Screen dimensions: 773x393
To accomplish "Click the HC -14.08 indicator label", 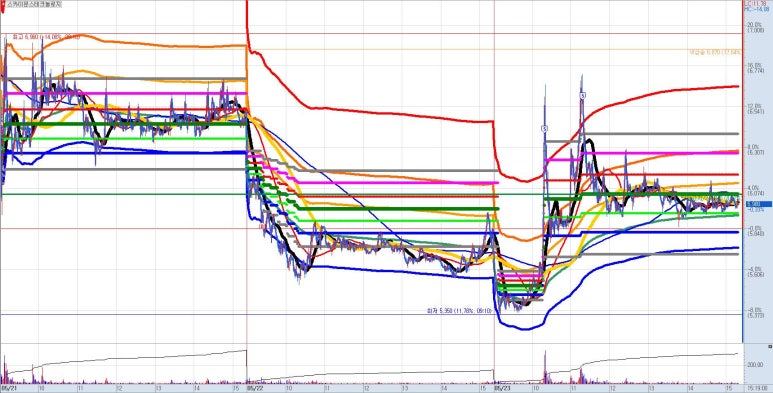I will (756, 8).
